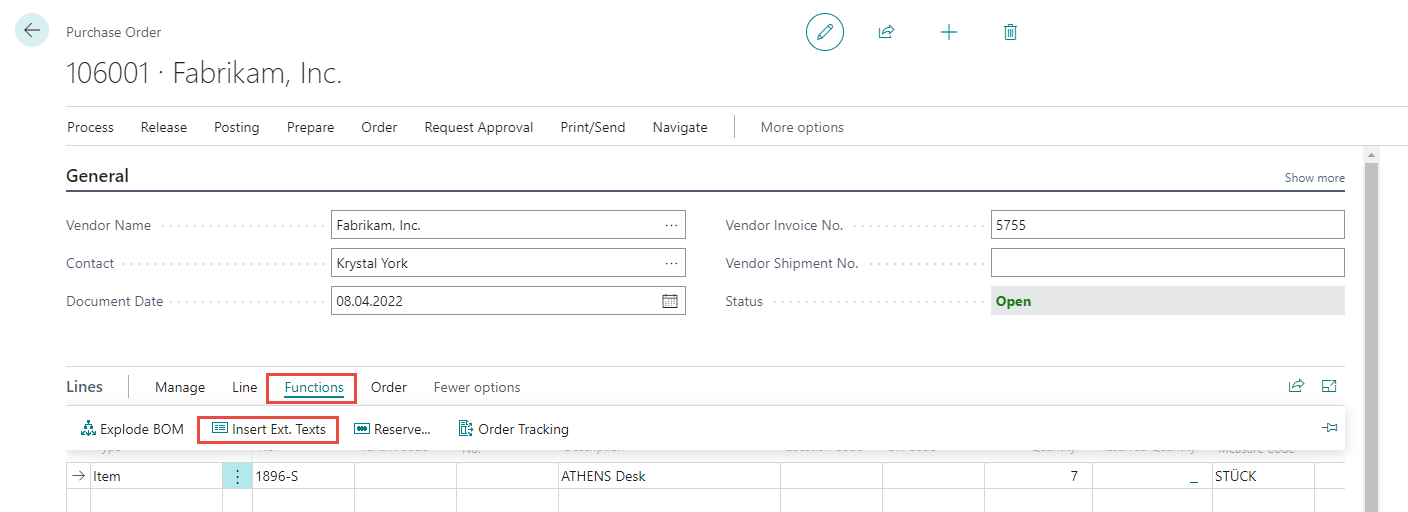Click the quantity cell showing 7
The width and height of the screenshot is (1408, 512).
click(x=1037, y=477)
